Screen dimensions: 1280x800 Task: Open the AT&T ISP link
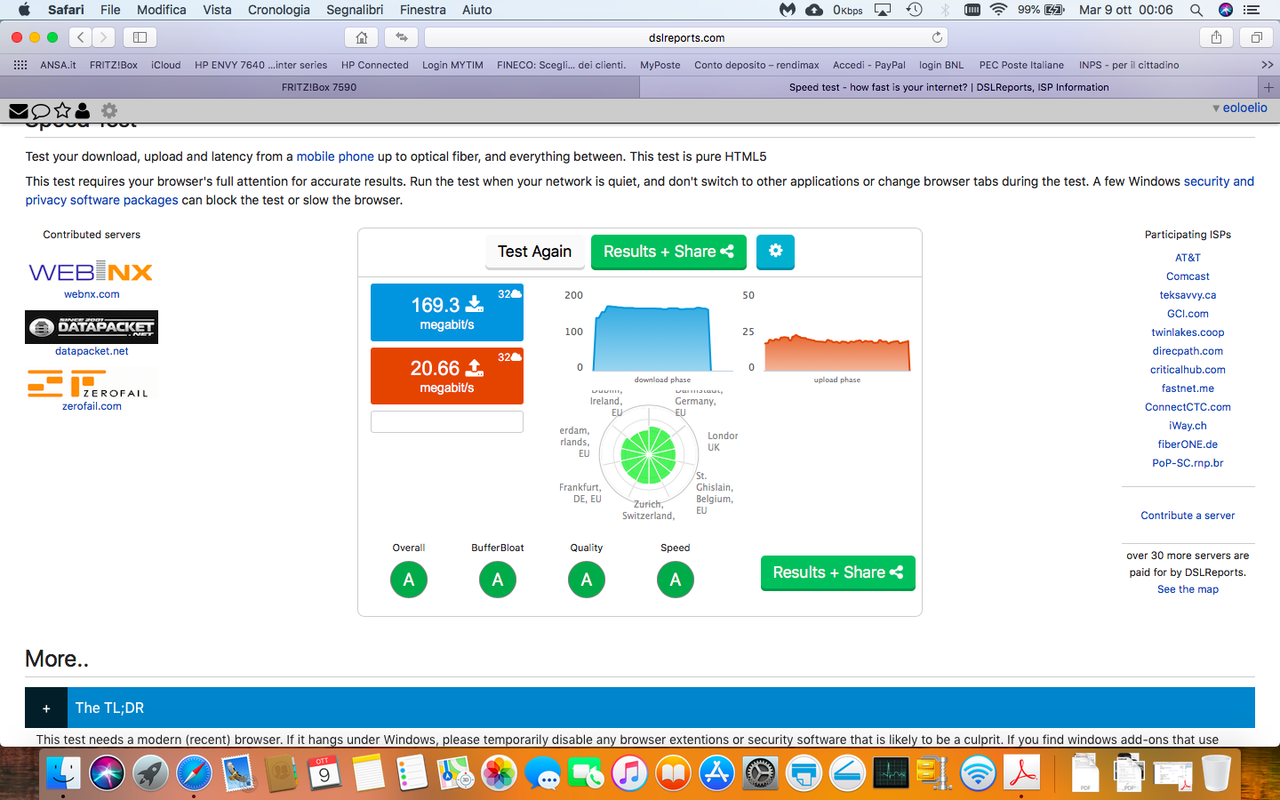tap(1188, 258)
